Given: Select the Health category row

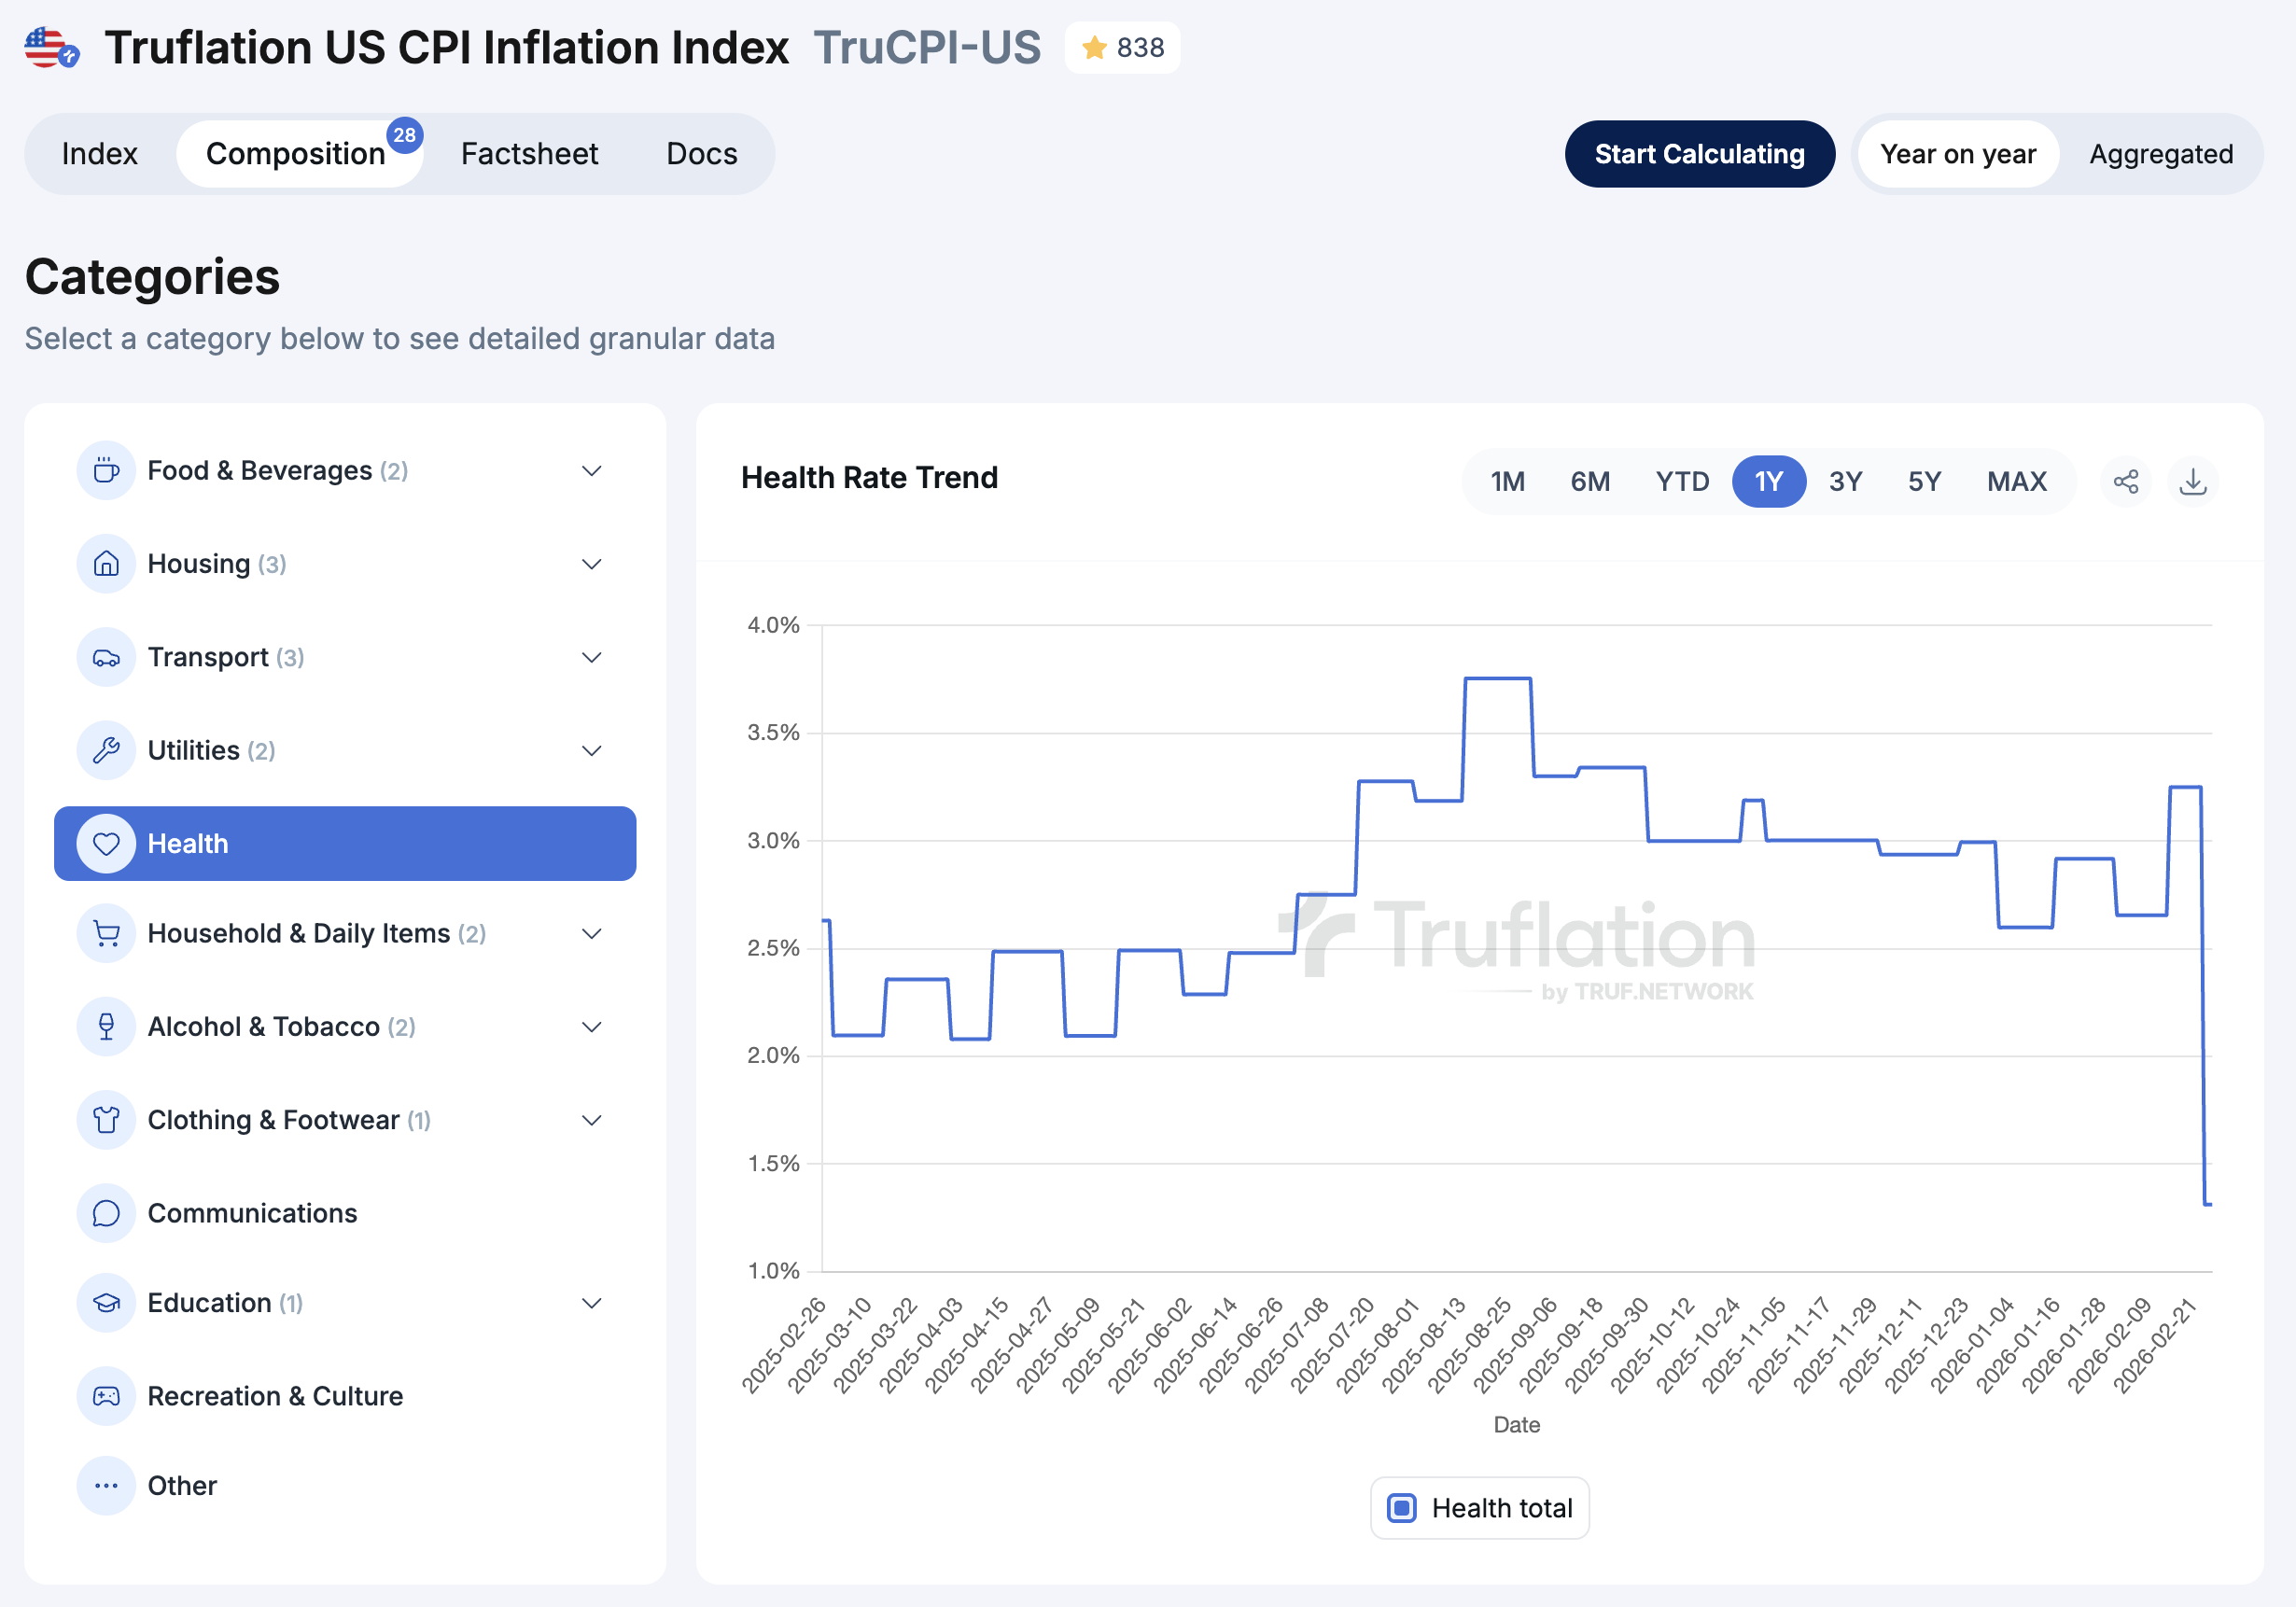Looking at the screenshot, I should (345, 844).
